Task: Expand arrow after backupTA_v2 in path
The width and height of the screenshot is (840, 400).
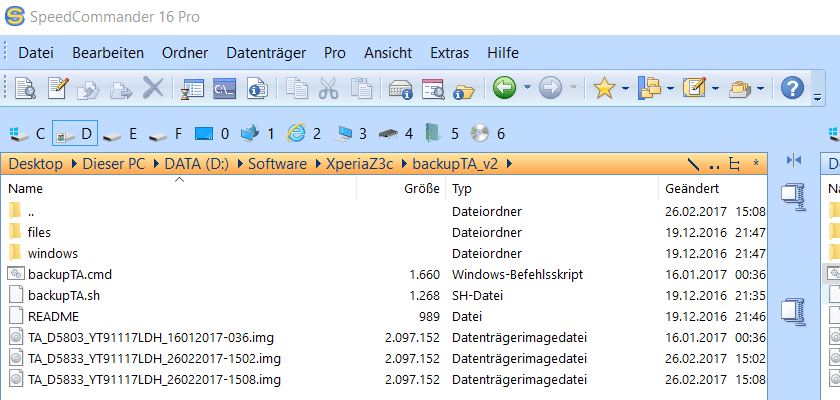Action: pyautogui.click(x=509, y=164)
